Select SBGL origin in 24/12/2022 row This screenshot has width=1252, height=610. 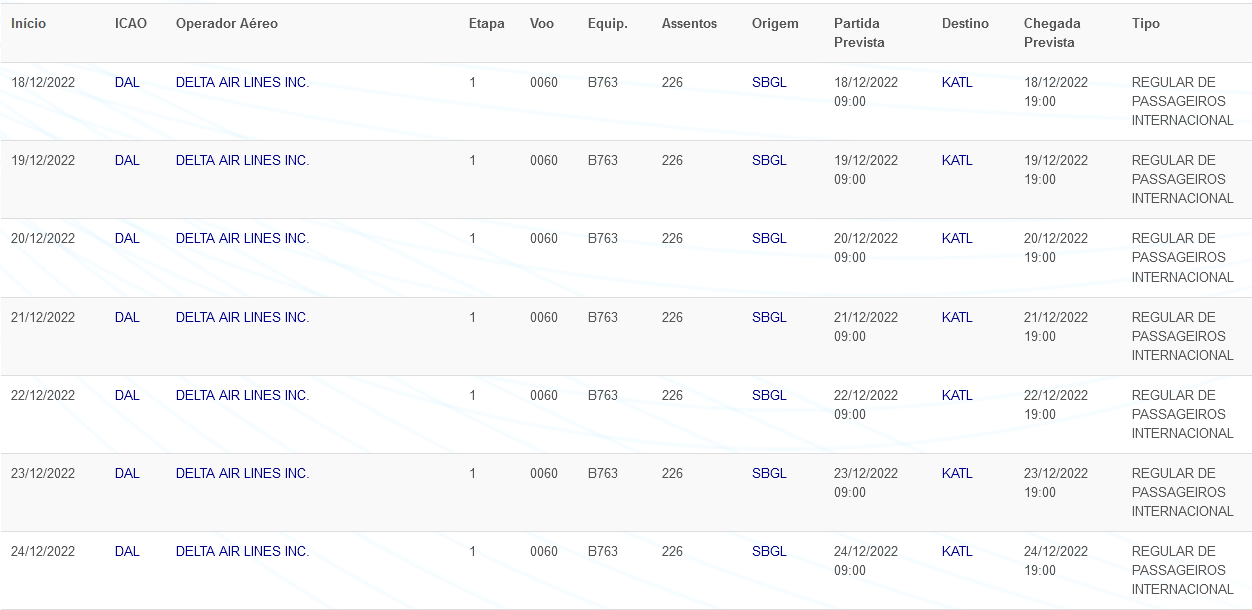coord(769,551)
